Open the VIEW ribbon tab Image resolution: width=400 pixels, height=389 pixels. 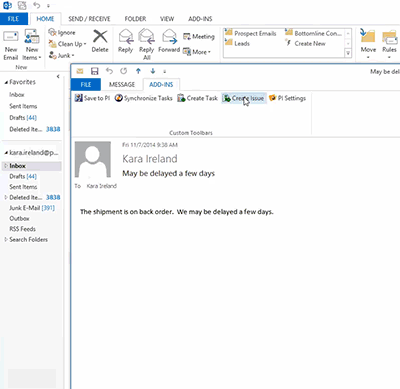[167, 19]
